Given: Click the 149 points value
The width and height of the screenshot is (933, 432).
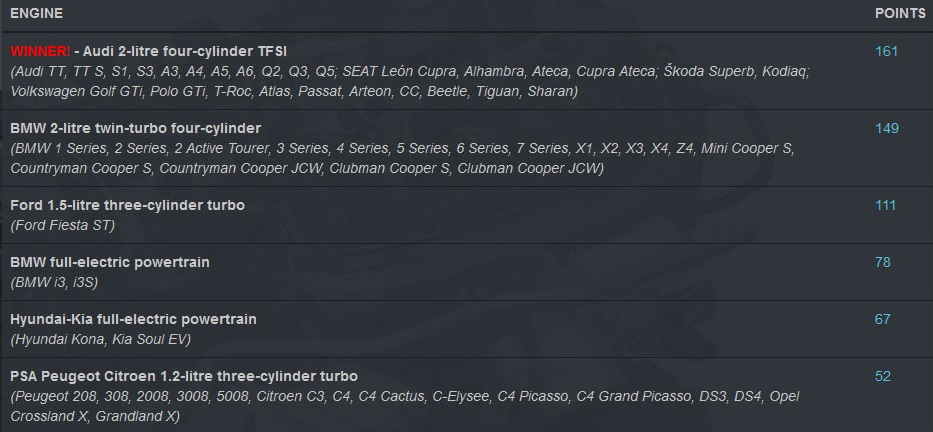Looking at the screenshot, I should point(887,128).
